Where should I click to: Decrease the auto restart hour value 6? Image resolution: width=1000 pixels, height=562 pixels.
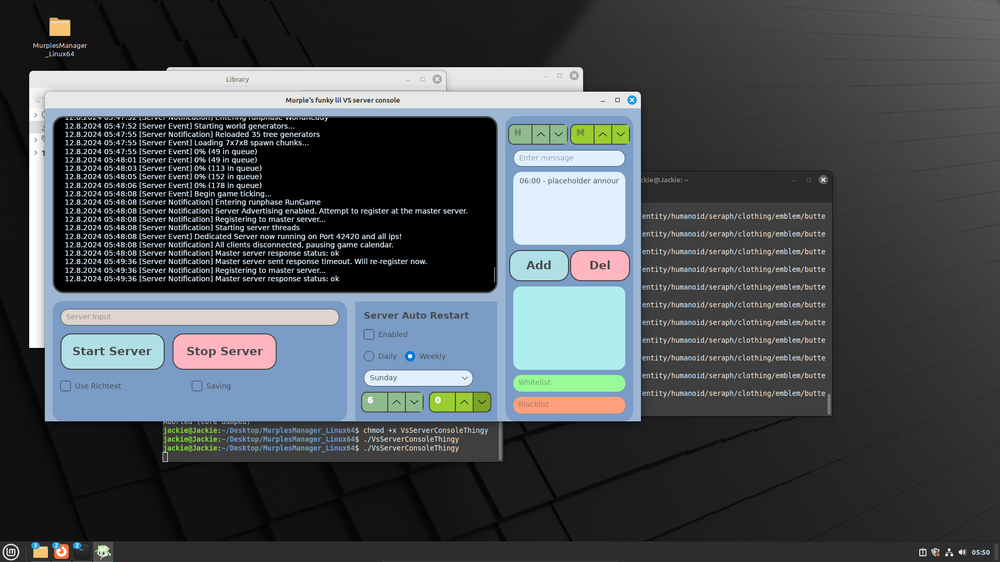413,402
